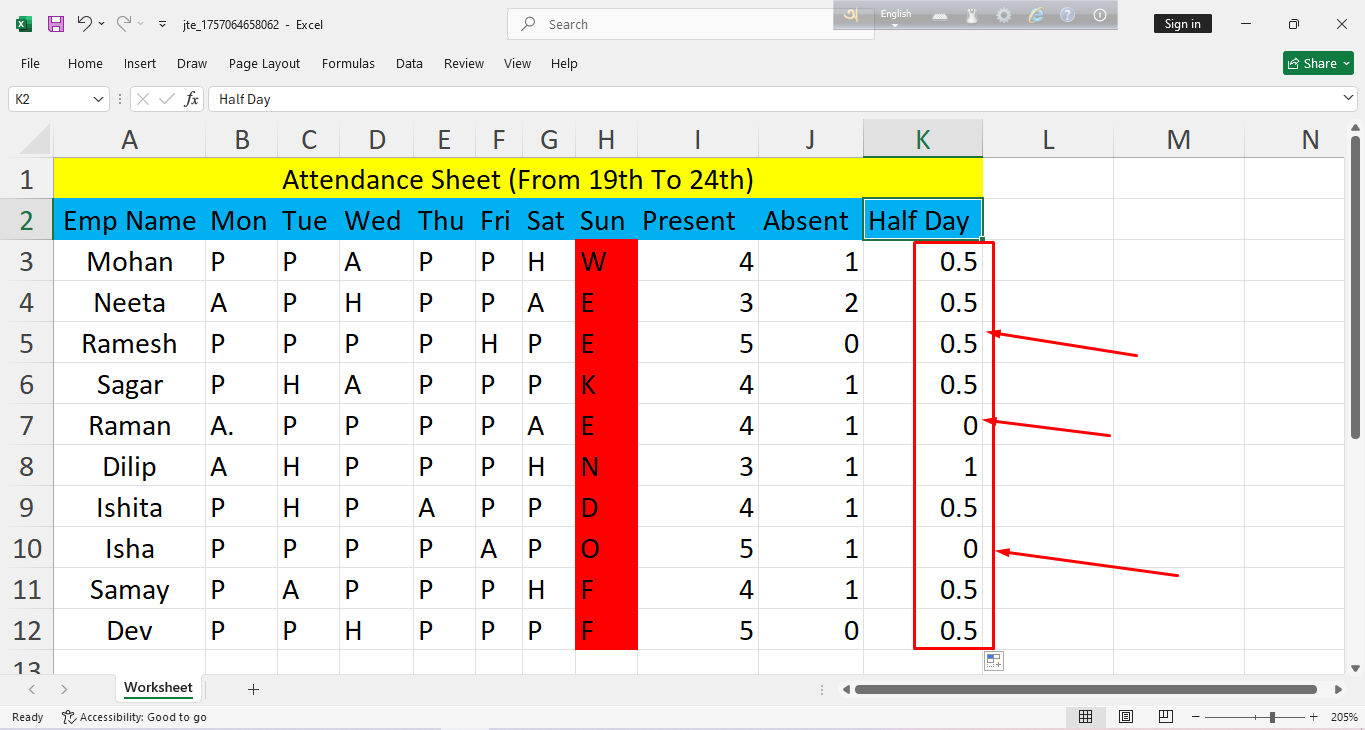1365x730 pixels.
Task: Undo the last action
Action: pyautogui.click(x=85, y=24)
